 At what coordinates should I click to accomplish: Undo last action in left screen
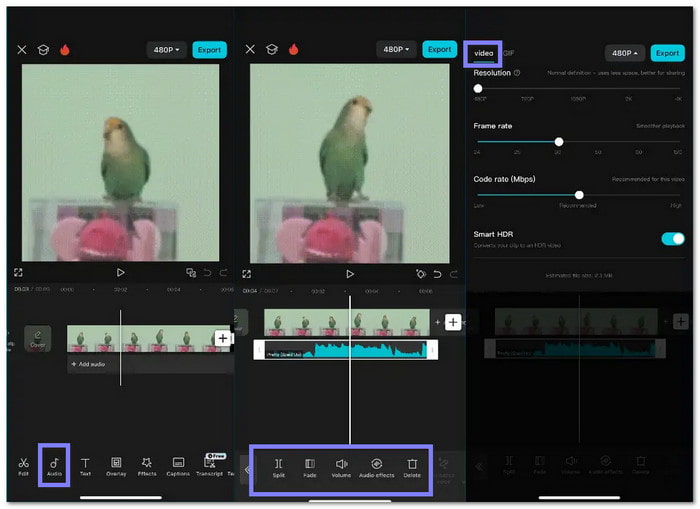(x=207, y=272)
